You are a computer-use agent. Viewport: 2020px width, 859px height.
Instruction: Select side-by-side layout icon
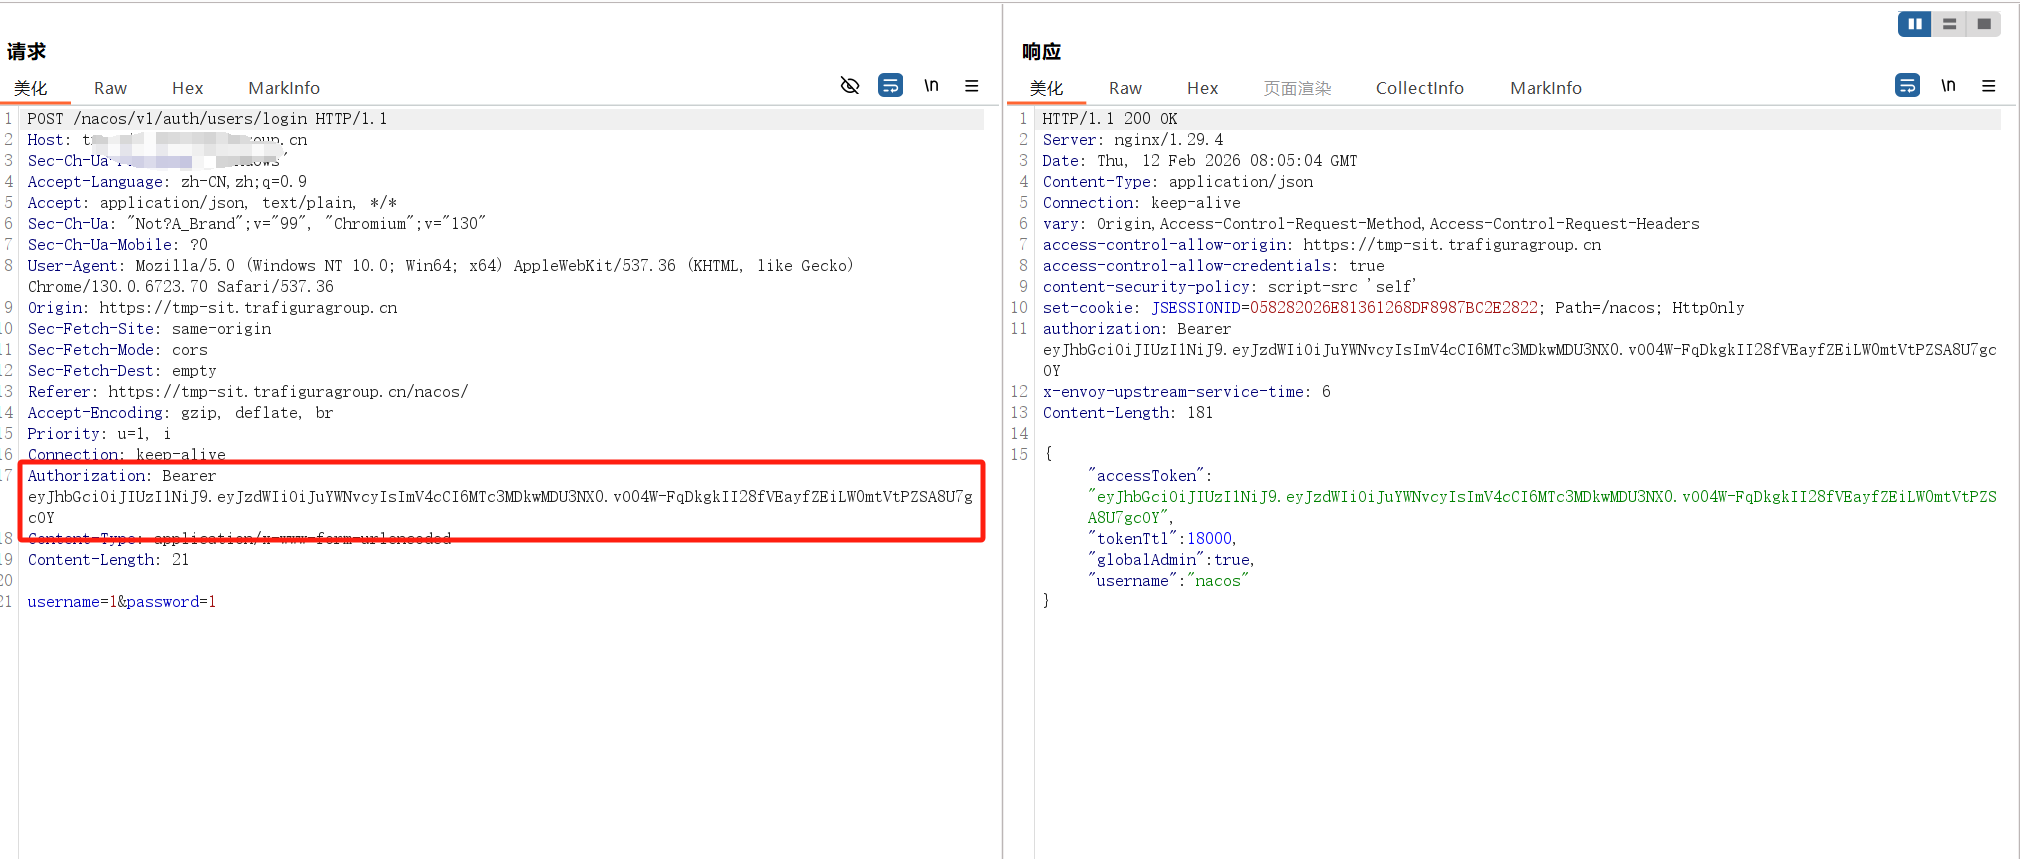[1914, 24]
